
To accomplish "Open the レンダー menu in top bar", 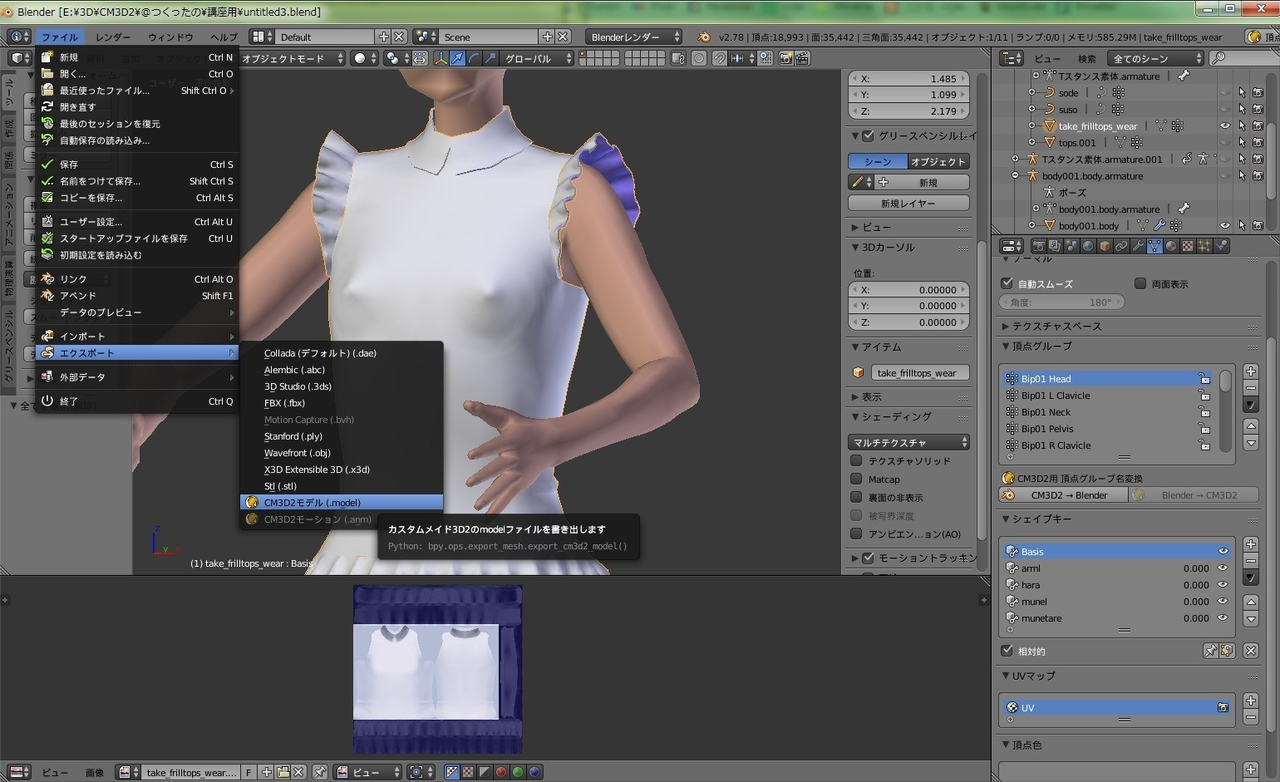I will tap(113, 37).
